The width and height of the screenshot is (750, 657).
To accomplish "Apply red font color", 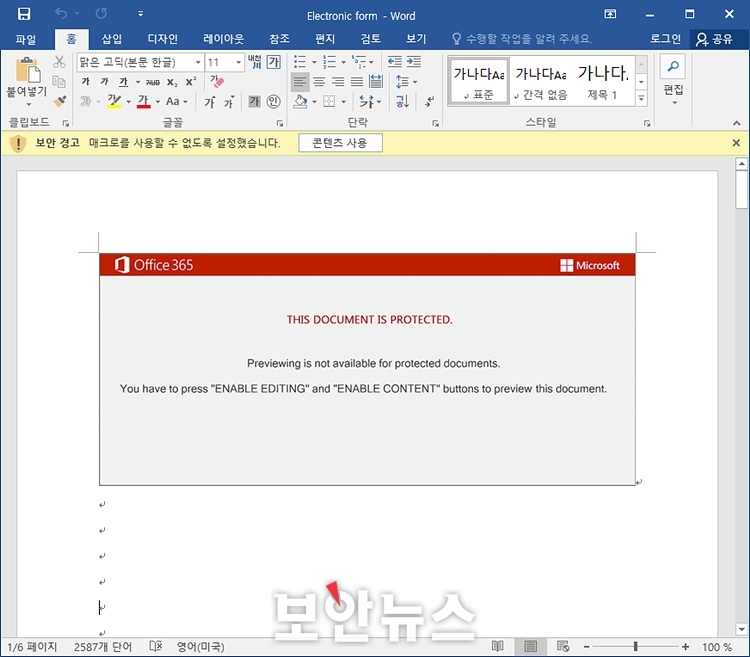I will pos(143,101).
